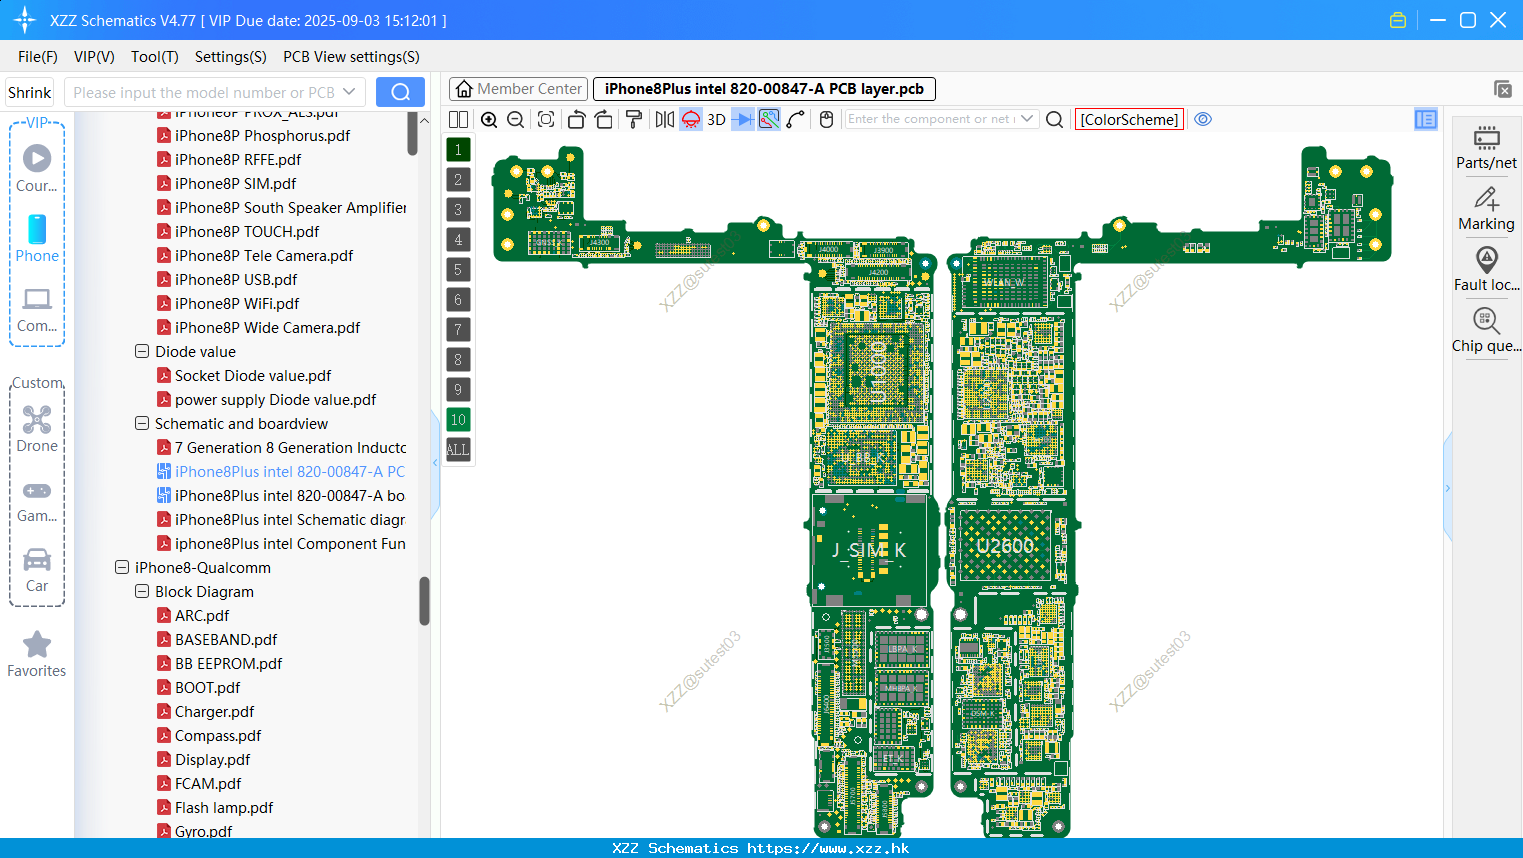1523x858 pixels.
Task: Toggle the eye visibility icon
Action: (x=1203, y=119)
